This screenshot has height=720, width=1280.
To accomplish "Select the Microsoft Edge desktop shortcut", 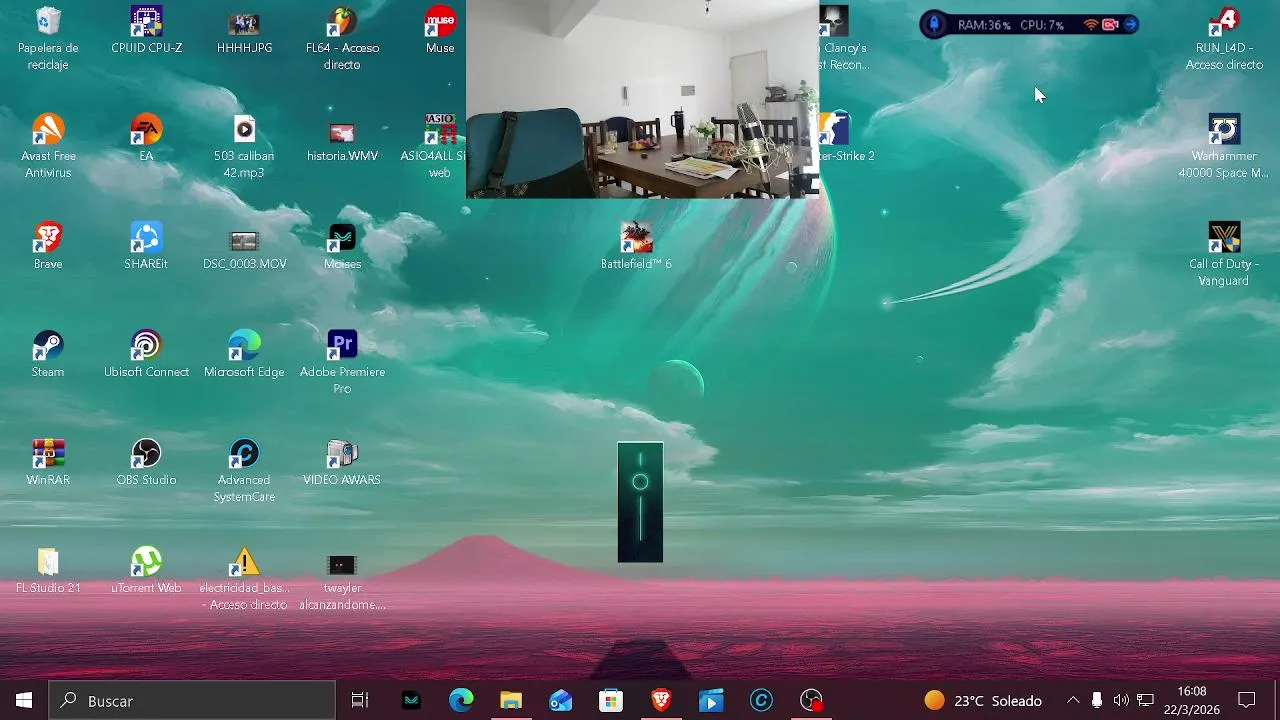I will click(x=244, y=354).
